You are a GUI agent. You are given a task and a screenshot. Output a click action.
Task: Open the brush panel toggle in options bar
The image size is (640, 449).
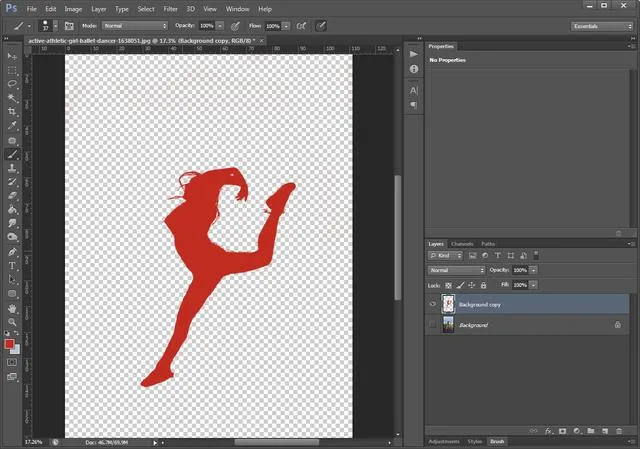click(69, 26)
